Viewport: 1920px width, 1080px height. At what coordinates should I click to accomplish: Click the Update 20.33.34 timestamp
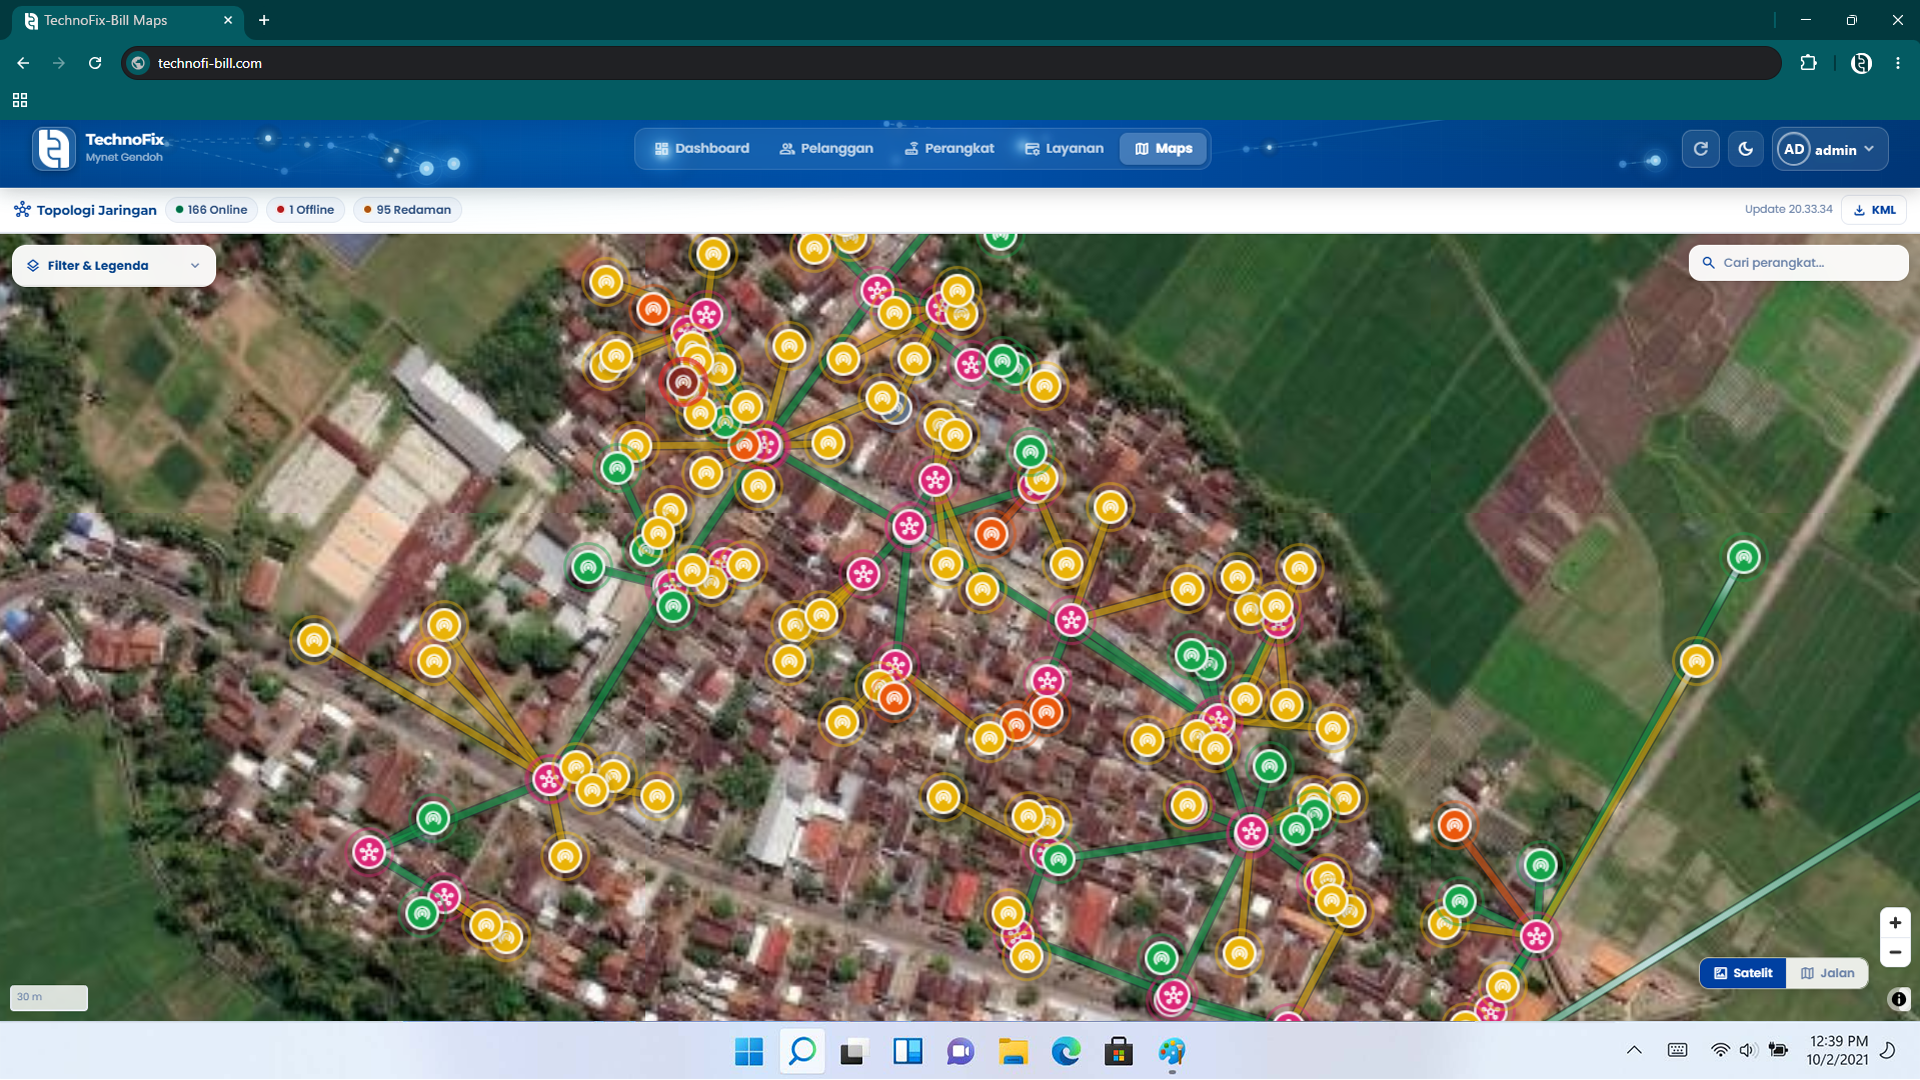(x=1788, y=209)
